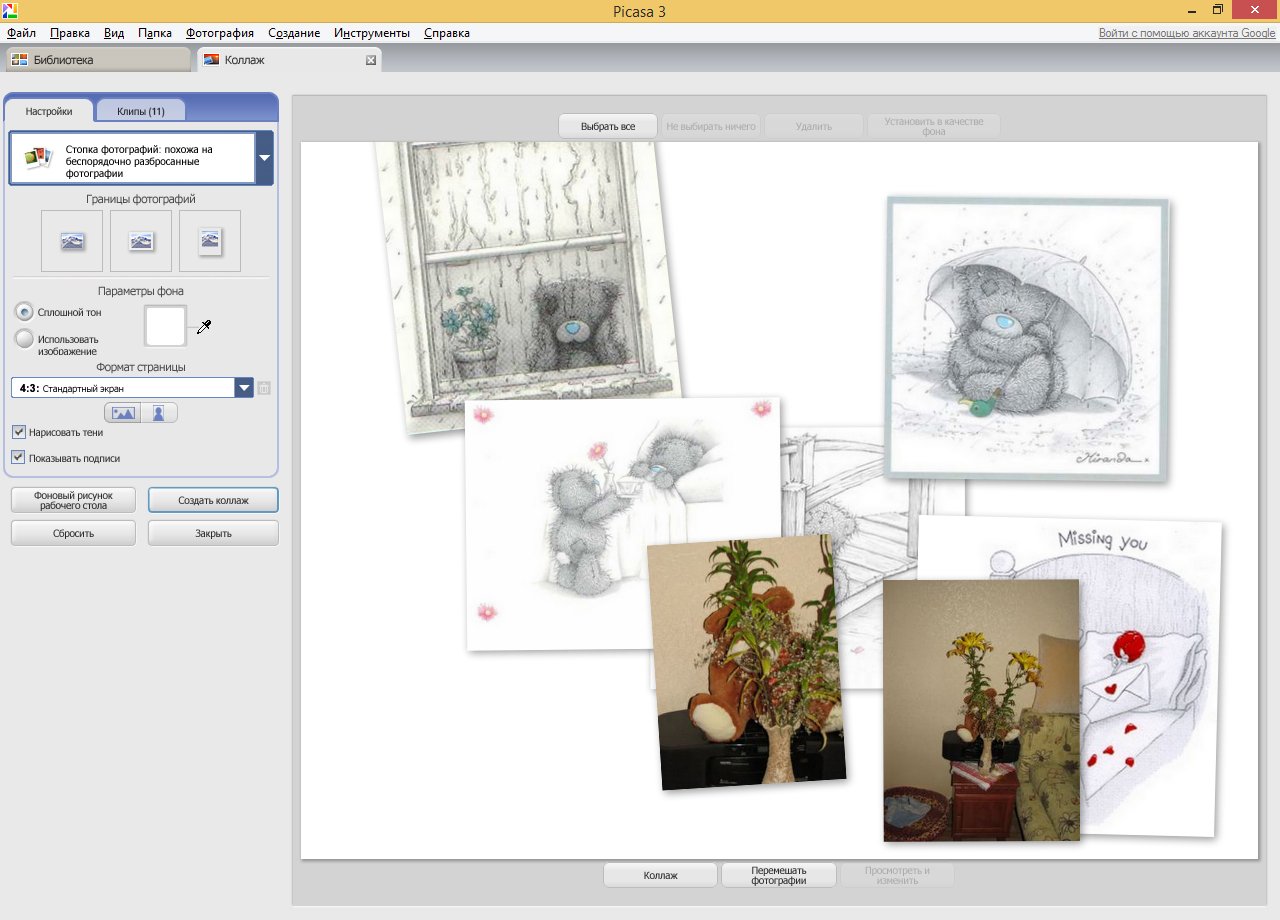This screenshot has height=920, width=1280.
Task: Open the Создание menu
Action: click(294, 33)
